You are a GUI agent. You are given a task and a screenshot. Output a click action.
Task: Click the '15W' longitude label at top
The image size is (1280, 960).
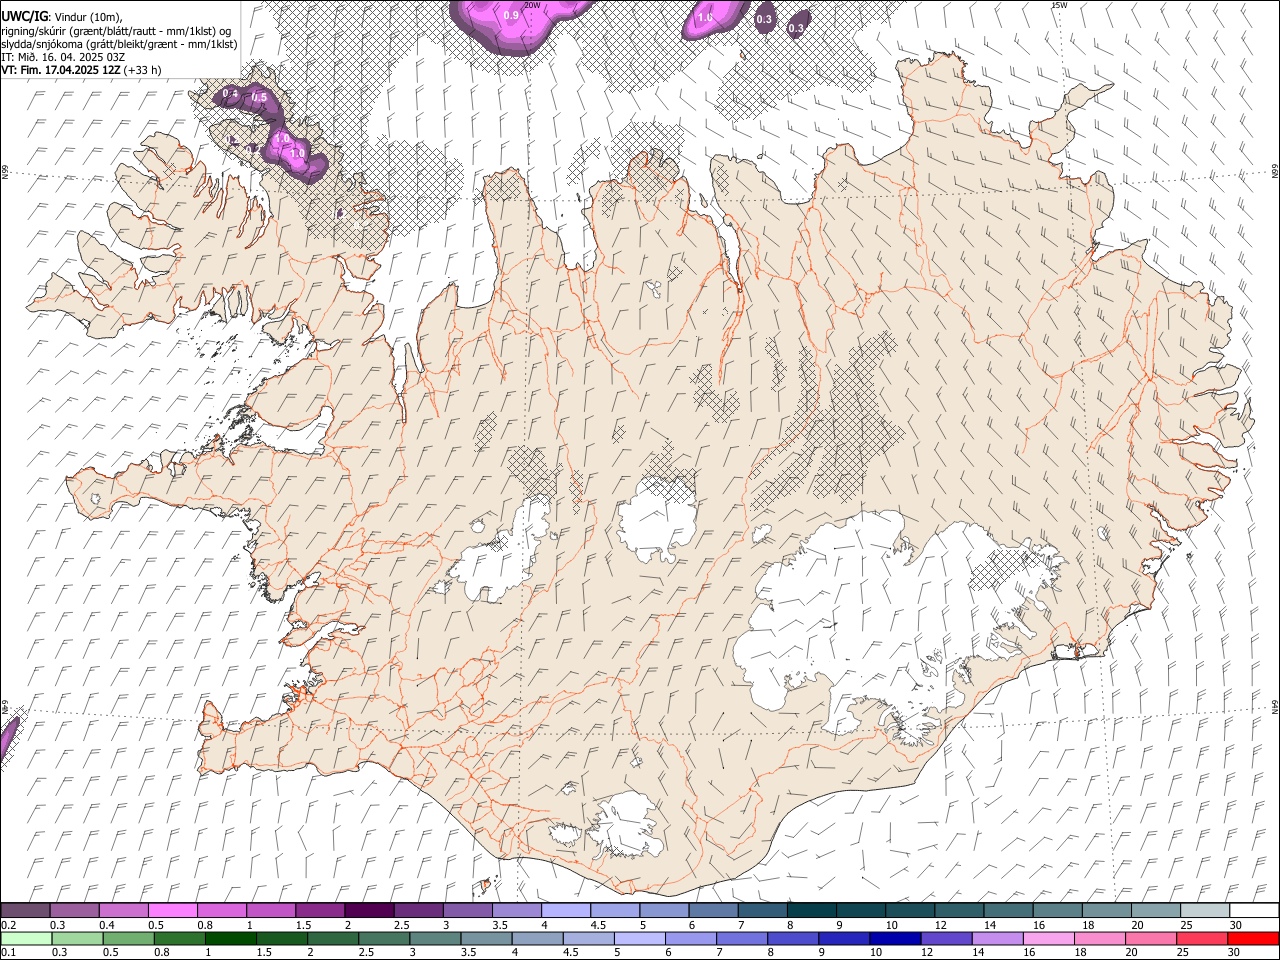tap(1059, 5)
